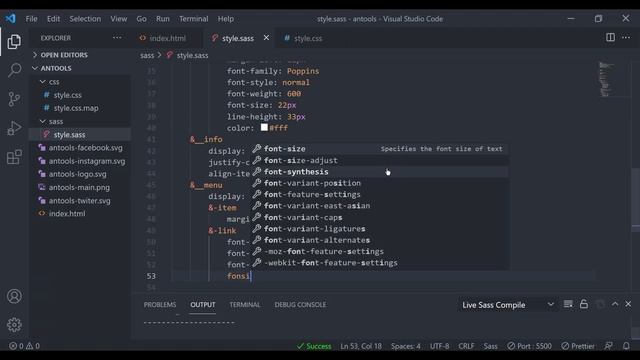
Task: Change CRLF line ending setting
Action: (x=466, y=346)
